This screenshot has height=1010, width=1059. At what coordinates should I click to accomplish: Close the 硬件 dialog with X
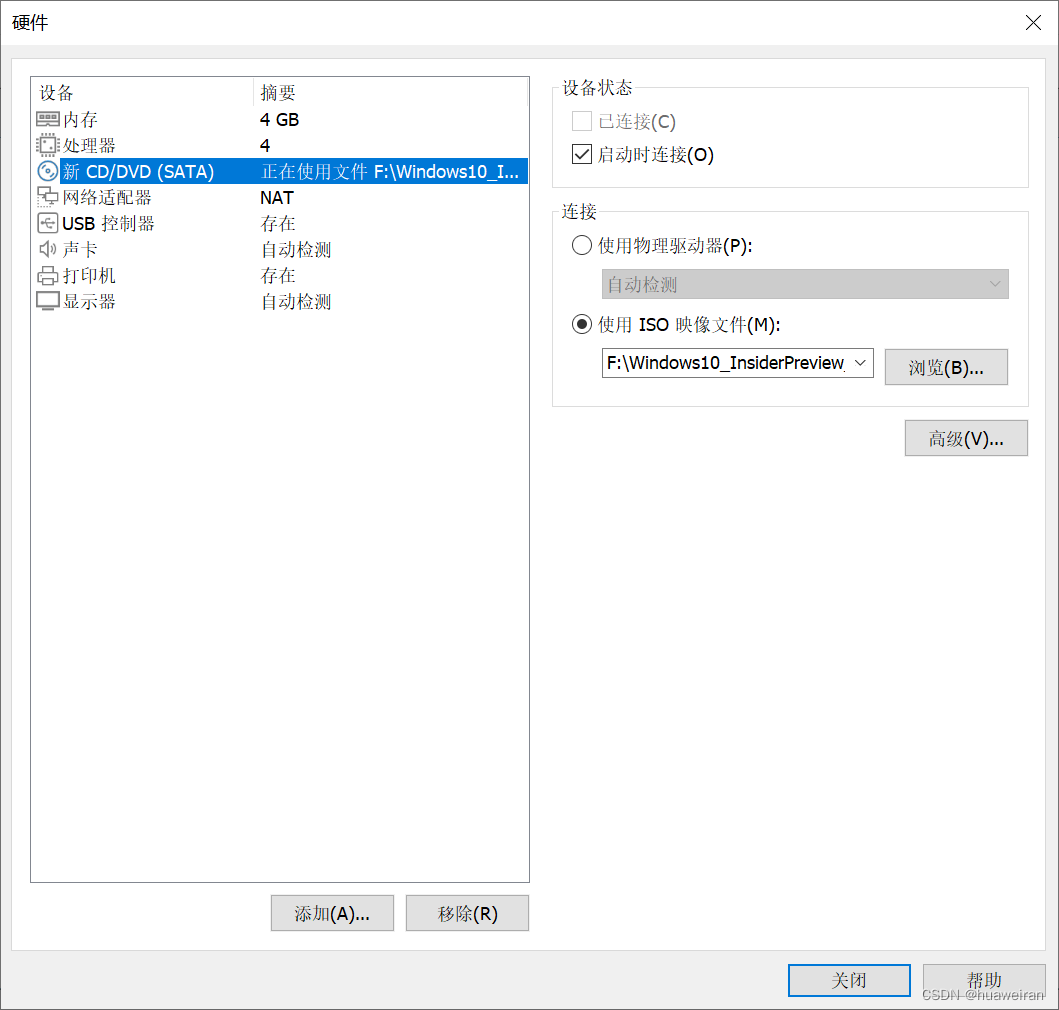(x=1033, y=23)
